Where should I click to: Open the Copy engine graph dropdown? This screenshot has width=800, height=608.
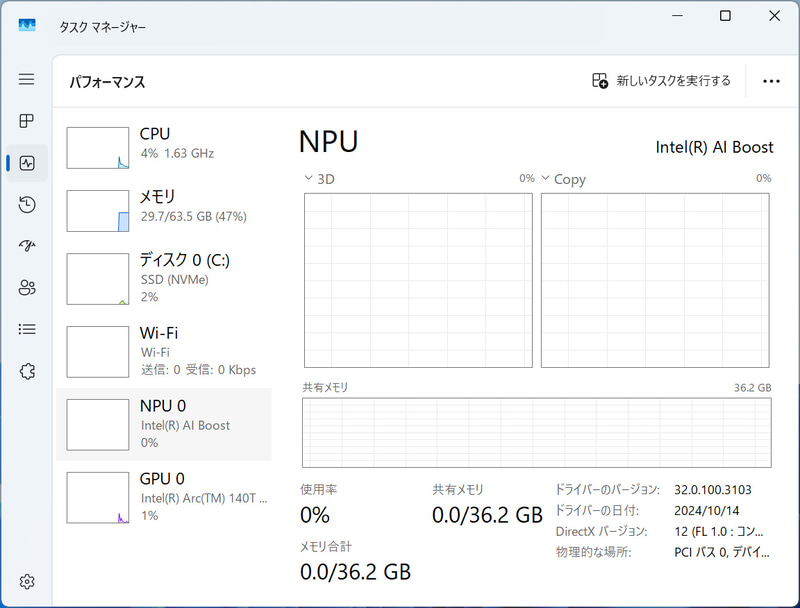(x=546, y=178)
